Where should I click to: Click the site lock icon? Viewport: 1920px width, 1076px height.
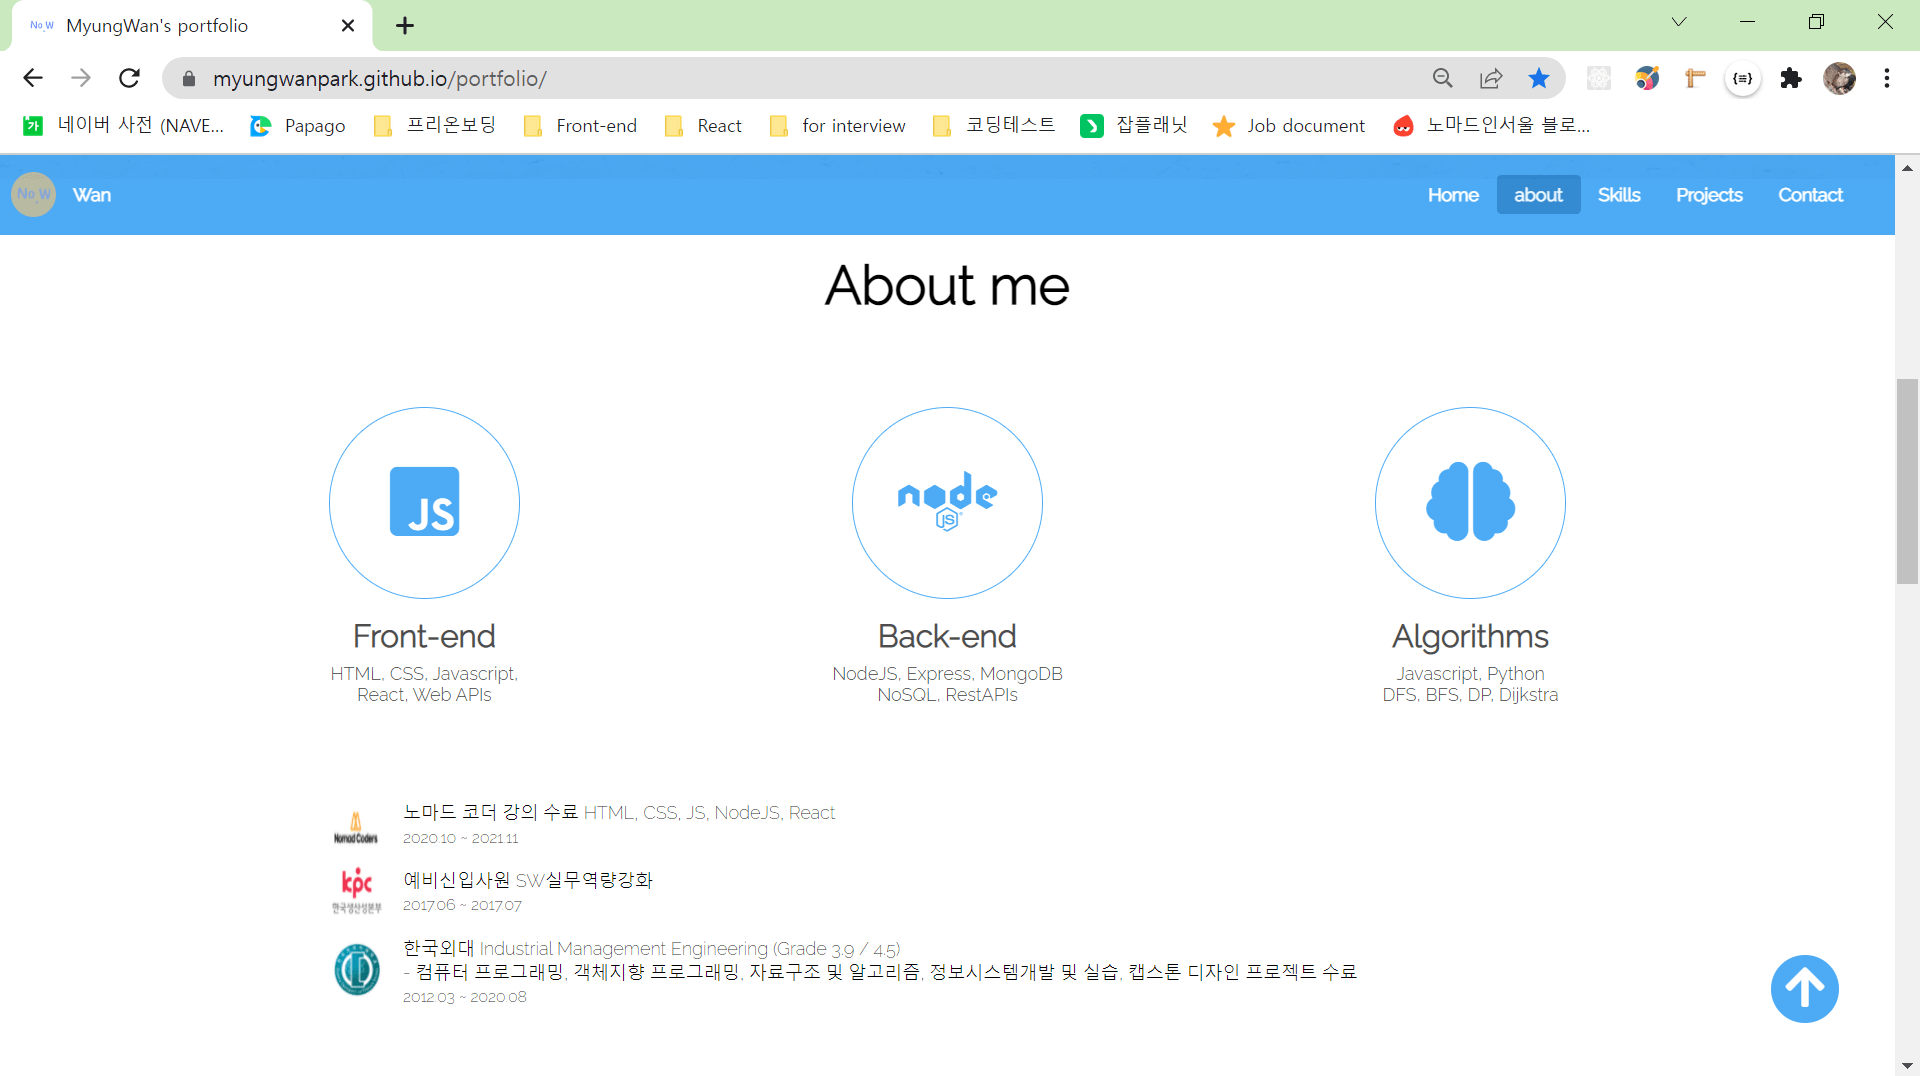point(189,78)
